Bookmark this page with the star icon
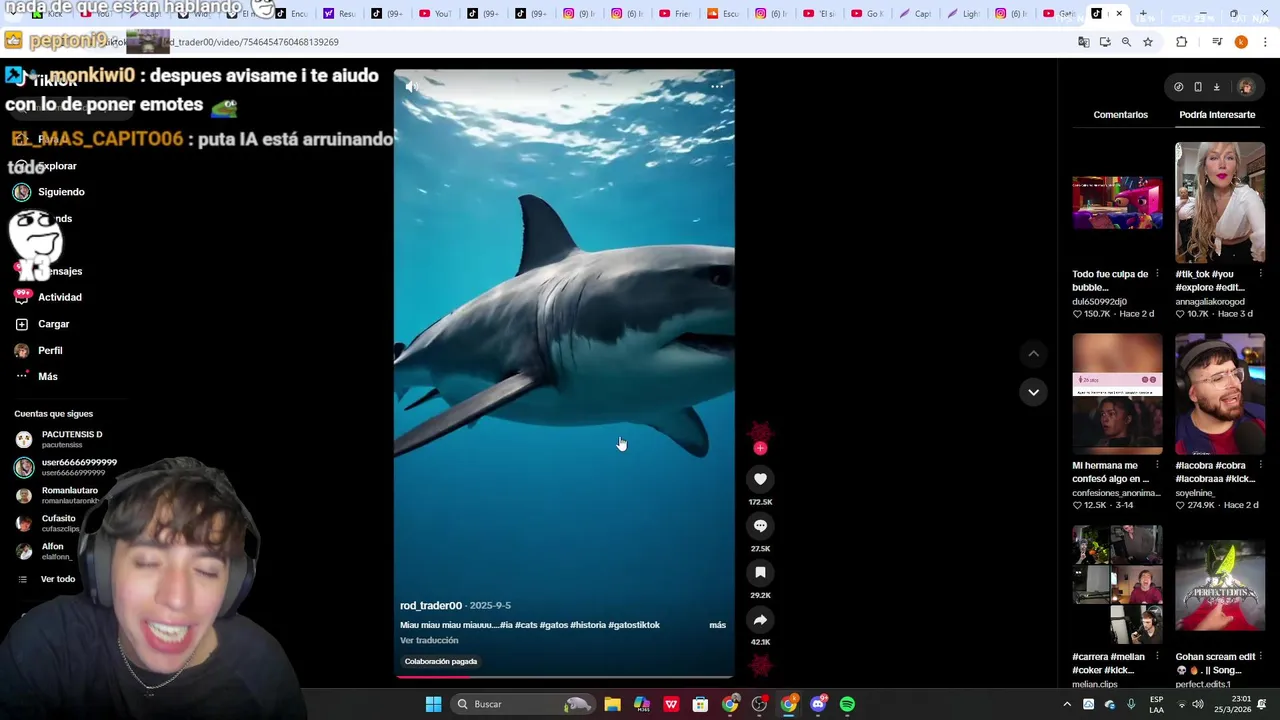Viewport: 1280px width, 720px height. (x=1148, y=42)
